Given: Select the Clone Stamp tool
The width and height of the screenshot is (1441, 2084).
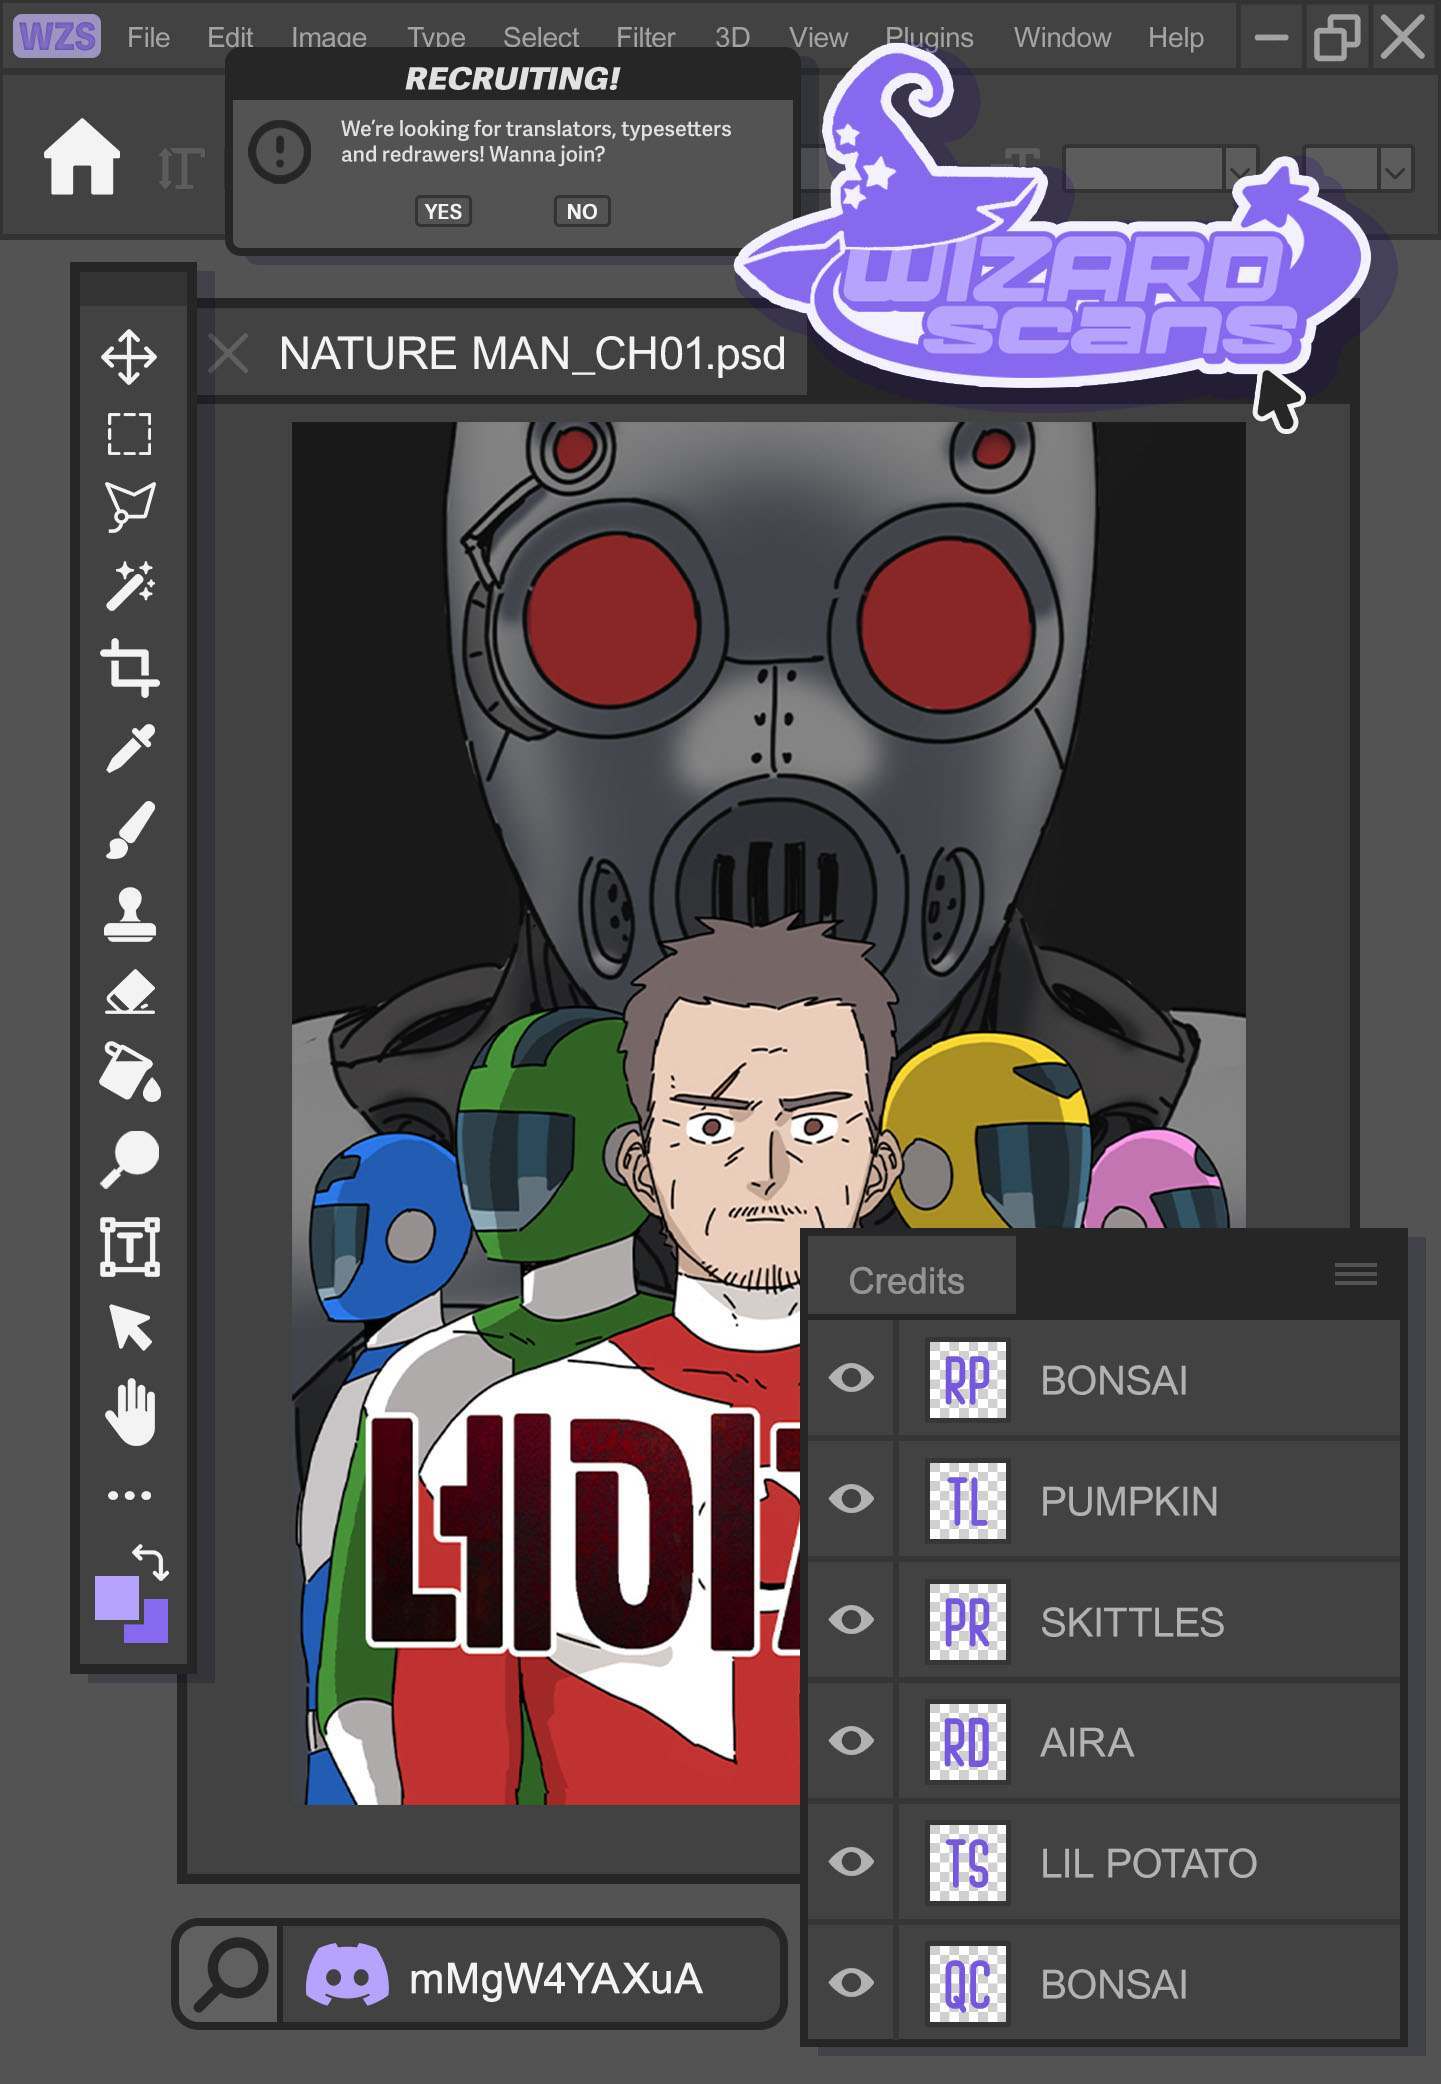Looking at the screenshot, I should click(x=129, y=914).
